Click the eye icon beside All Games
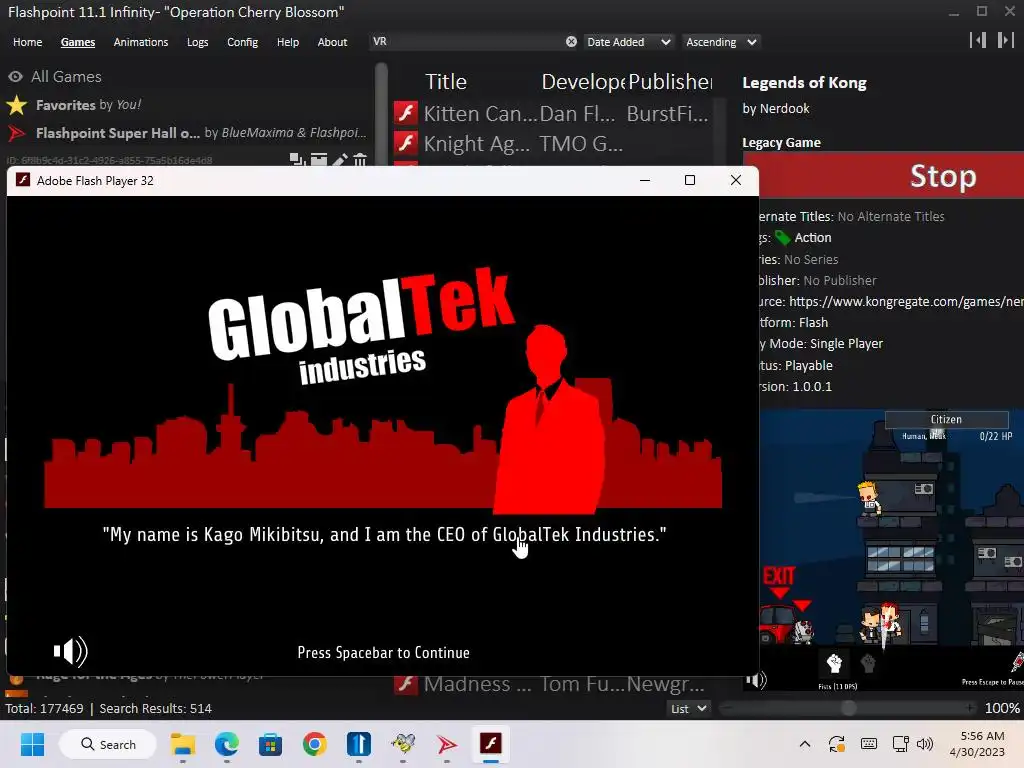Screen dimensions: 1024x768 [16, 76]
